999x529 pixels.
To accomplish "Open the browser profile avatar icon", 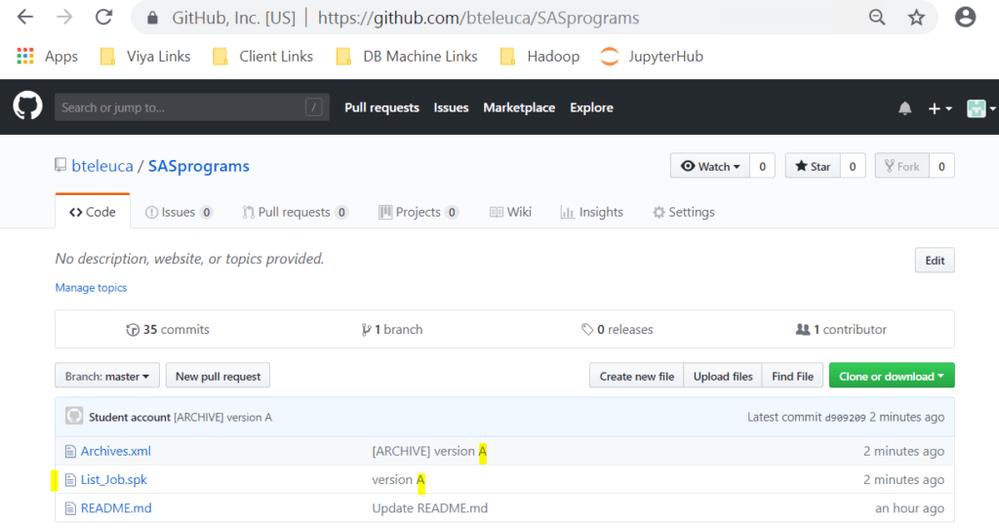I will click(x=965, y=17).
